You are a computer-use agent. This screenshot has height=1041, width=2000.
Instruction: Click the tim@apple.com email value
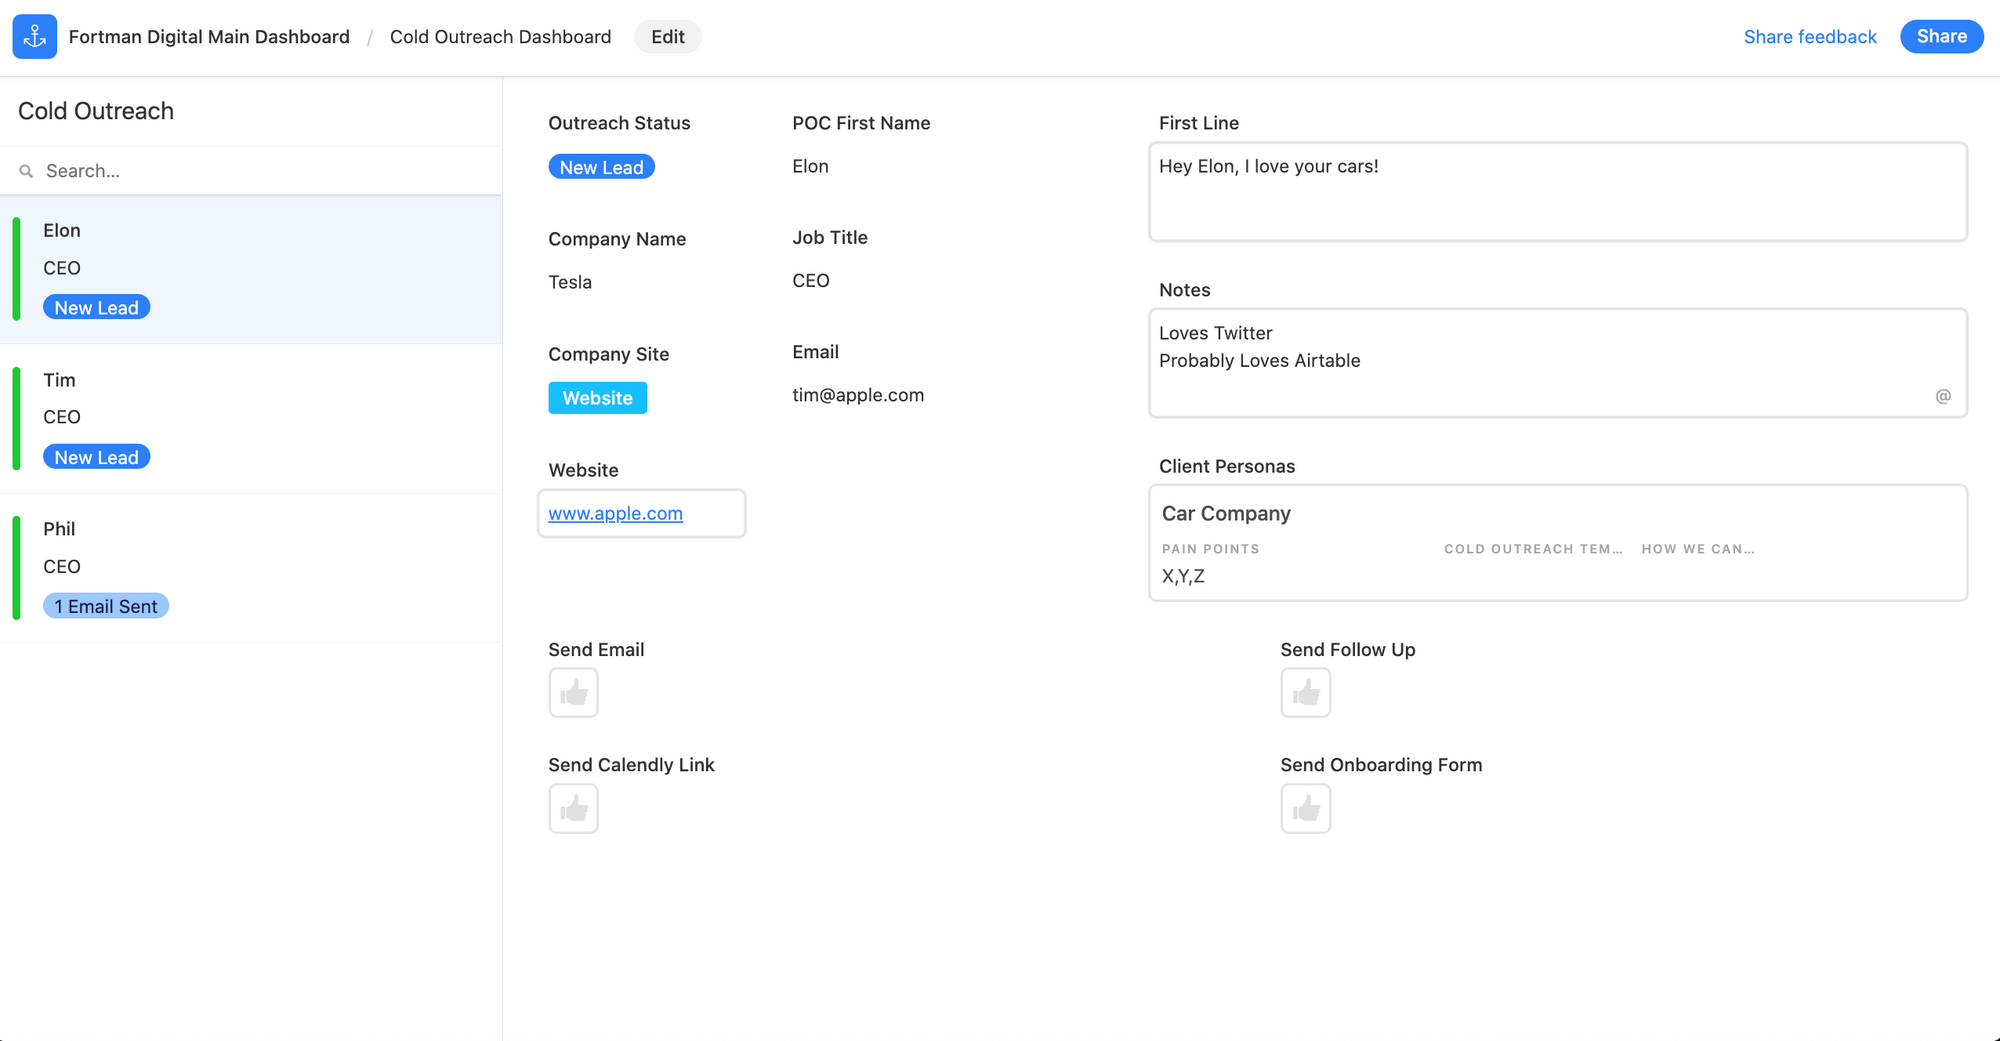(x=858, y=395)
